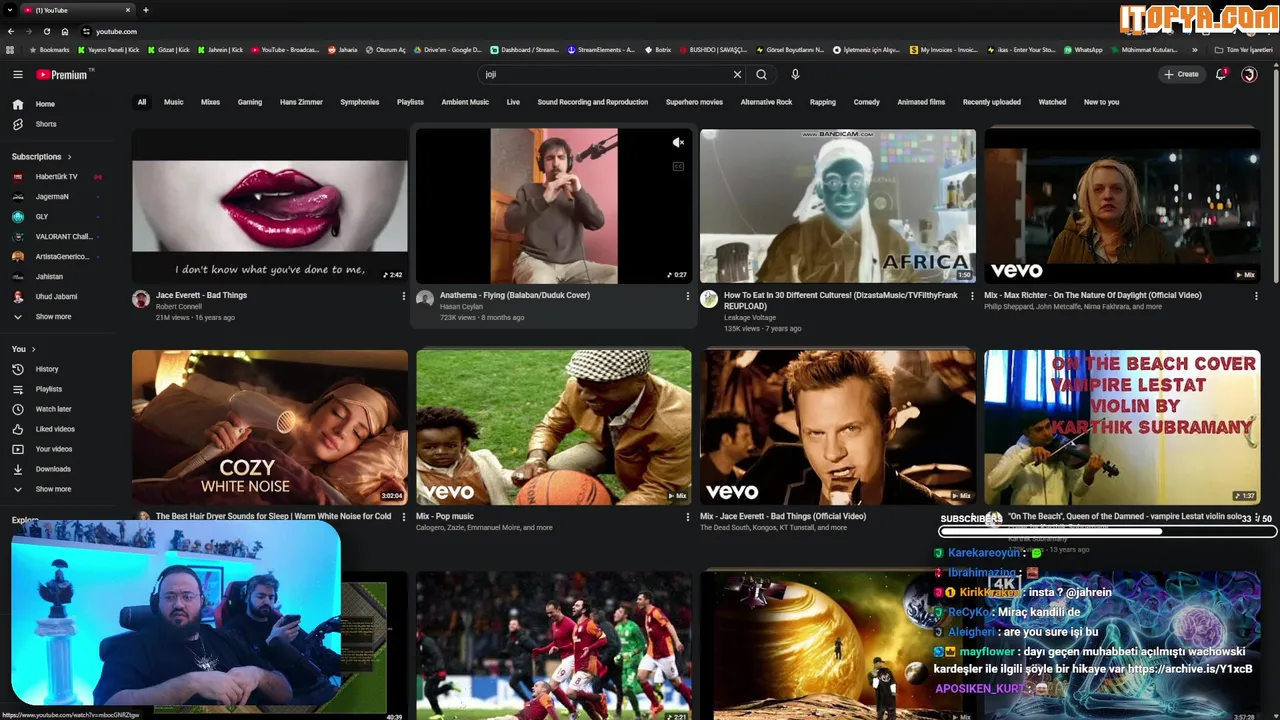Viewport: 1280px width, 720px height.
Task: Reload the page in the browser
Action: (x=46, y=31)
